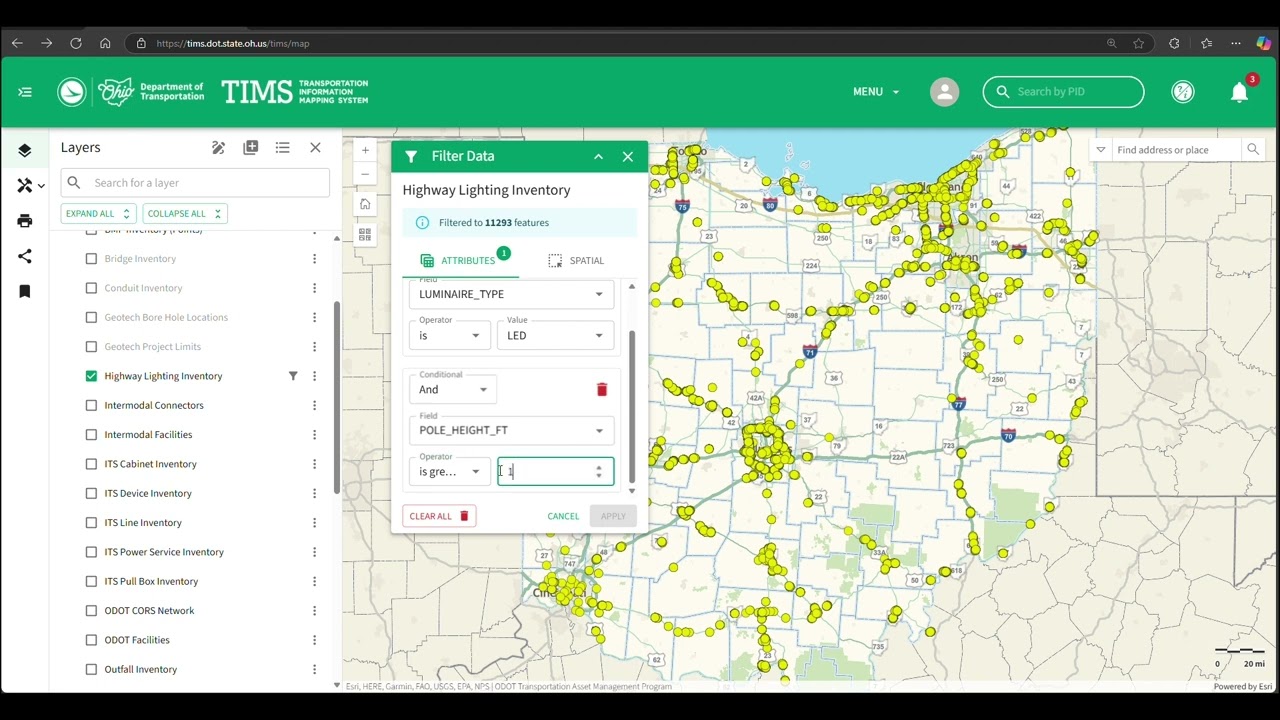Click the Find address or place box
Screen dimensions: 1280x720
(x=1176, y=150)
